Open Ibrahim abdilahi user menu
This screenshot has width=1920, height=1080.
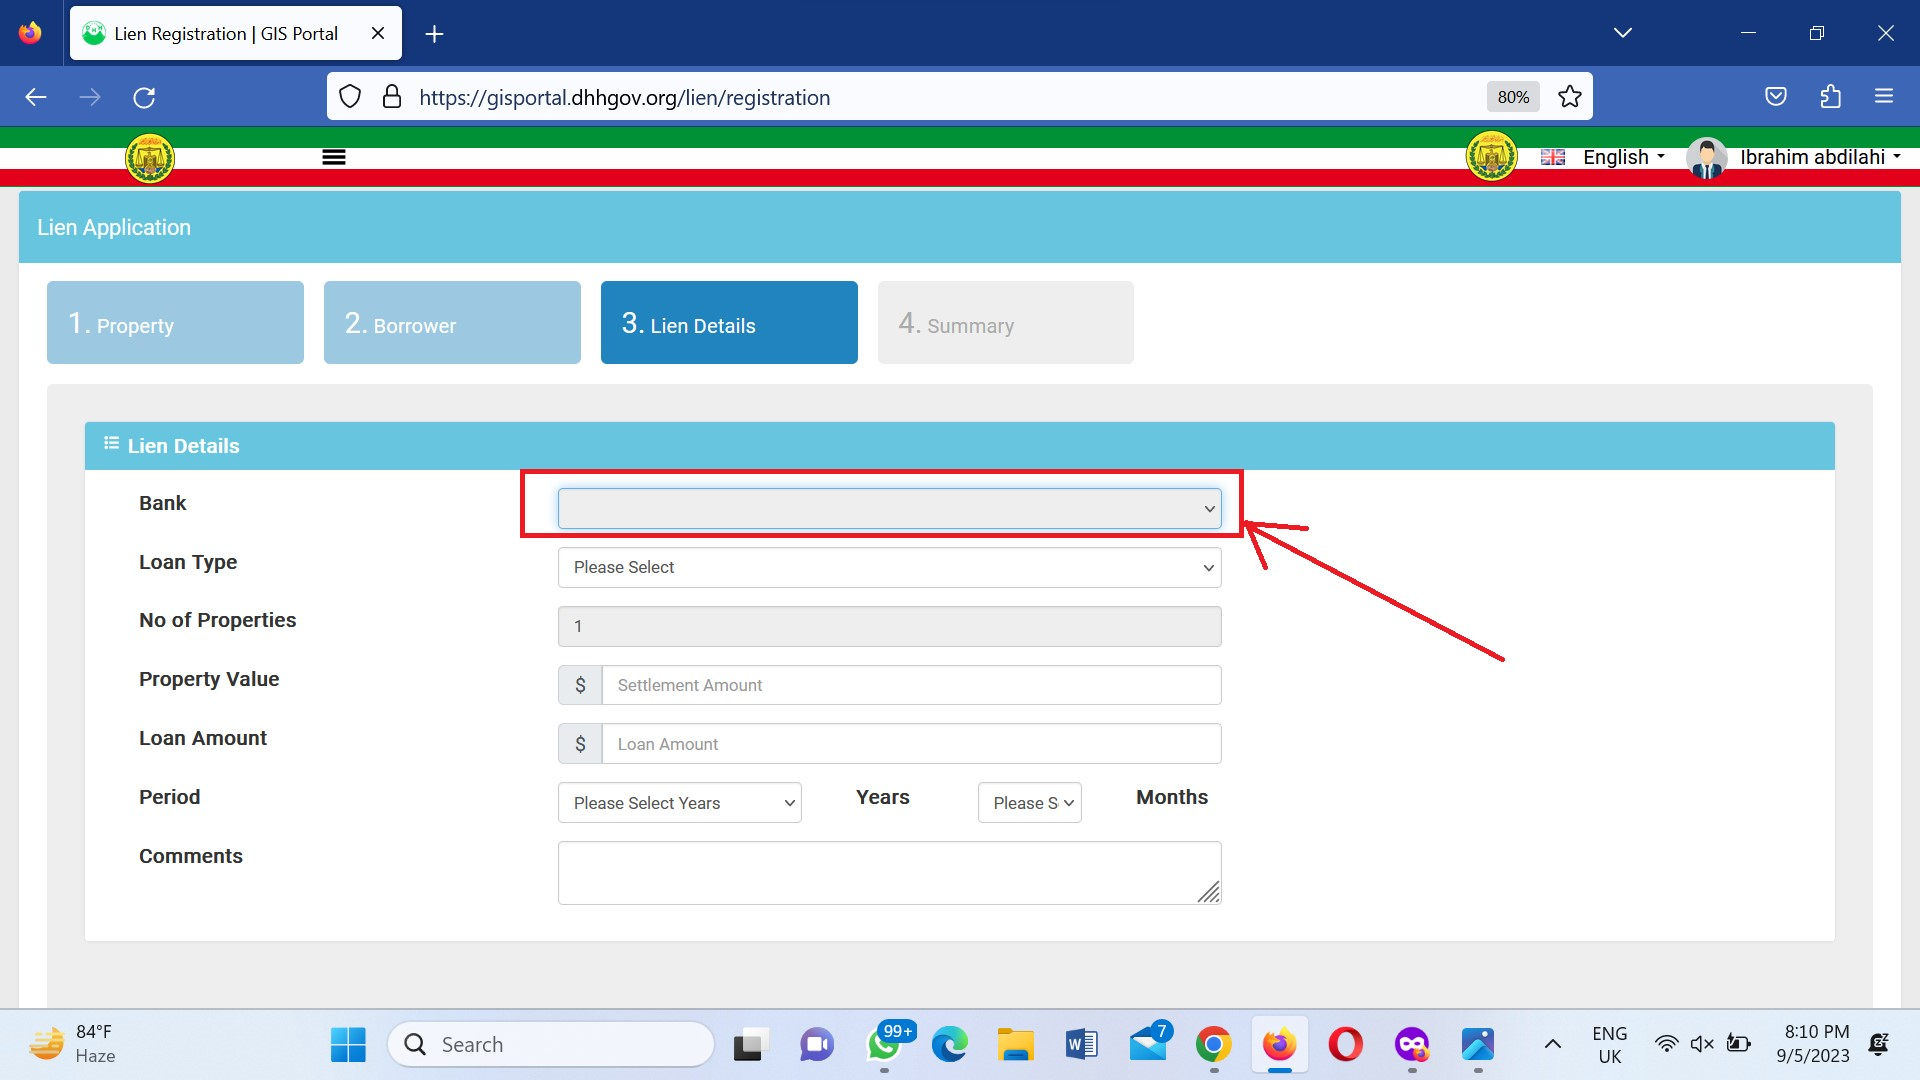tap(1820, 157)
